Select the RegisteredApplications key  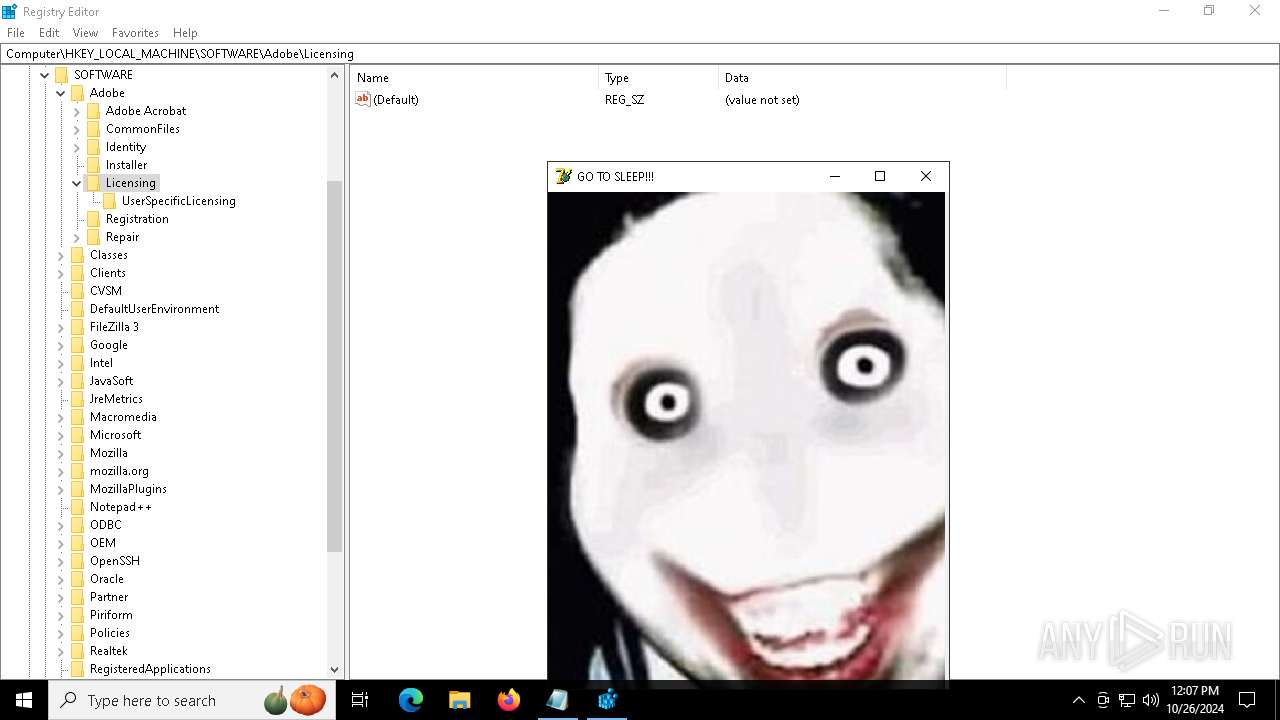(x=150, y=669)
